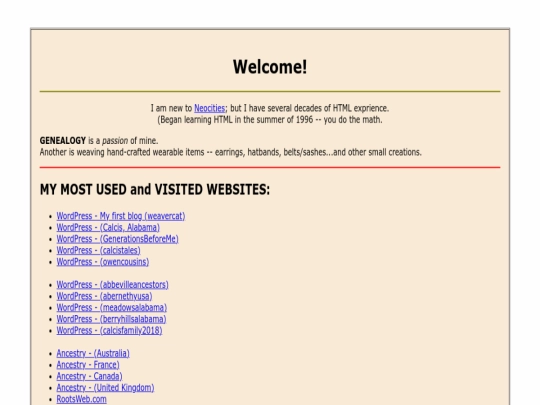This screenshot has width=540, height=405.
Task: Open the Neocities link
Action: pyautogui.click(x=209, y=108)
